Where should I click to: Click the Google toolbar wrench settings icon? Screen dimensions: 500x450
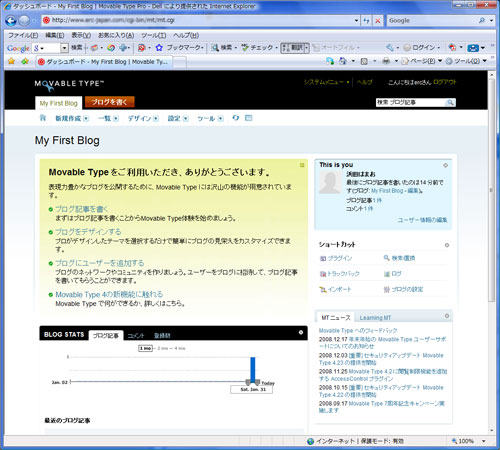tap(390, 48)
